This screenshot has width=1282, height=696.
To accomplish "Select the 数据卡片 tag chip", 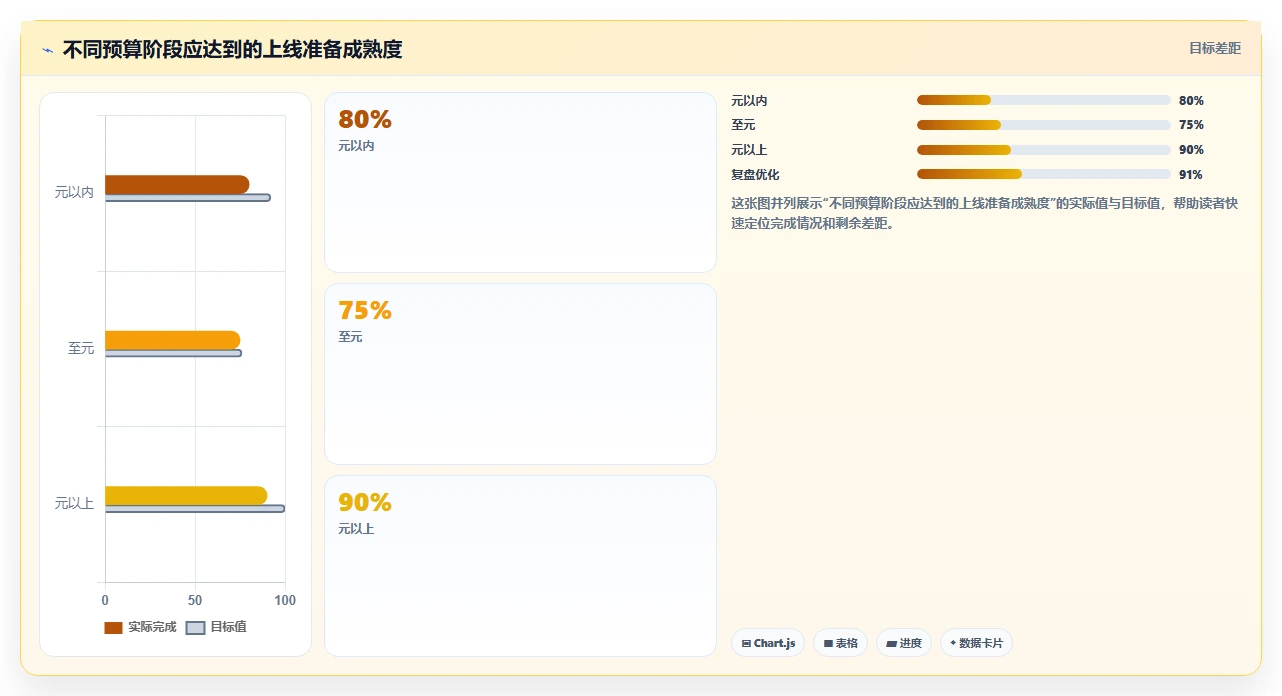I will (x=976, y=643).
